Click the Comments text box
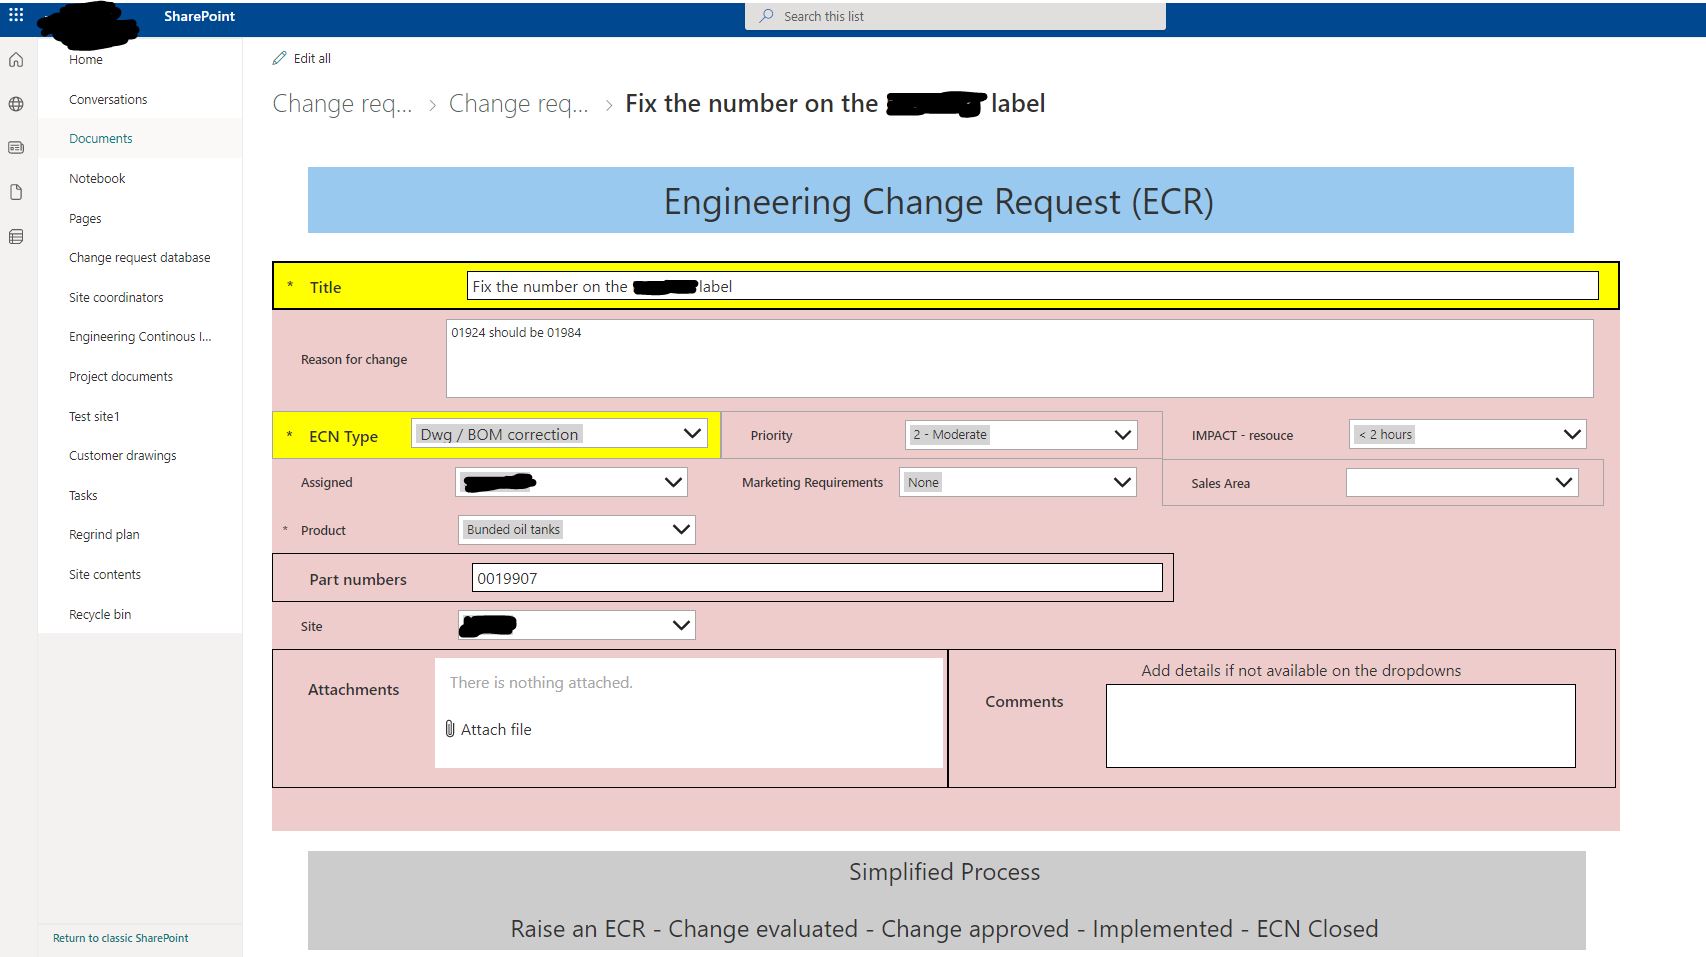 coord(1340,726)
